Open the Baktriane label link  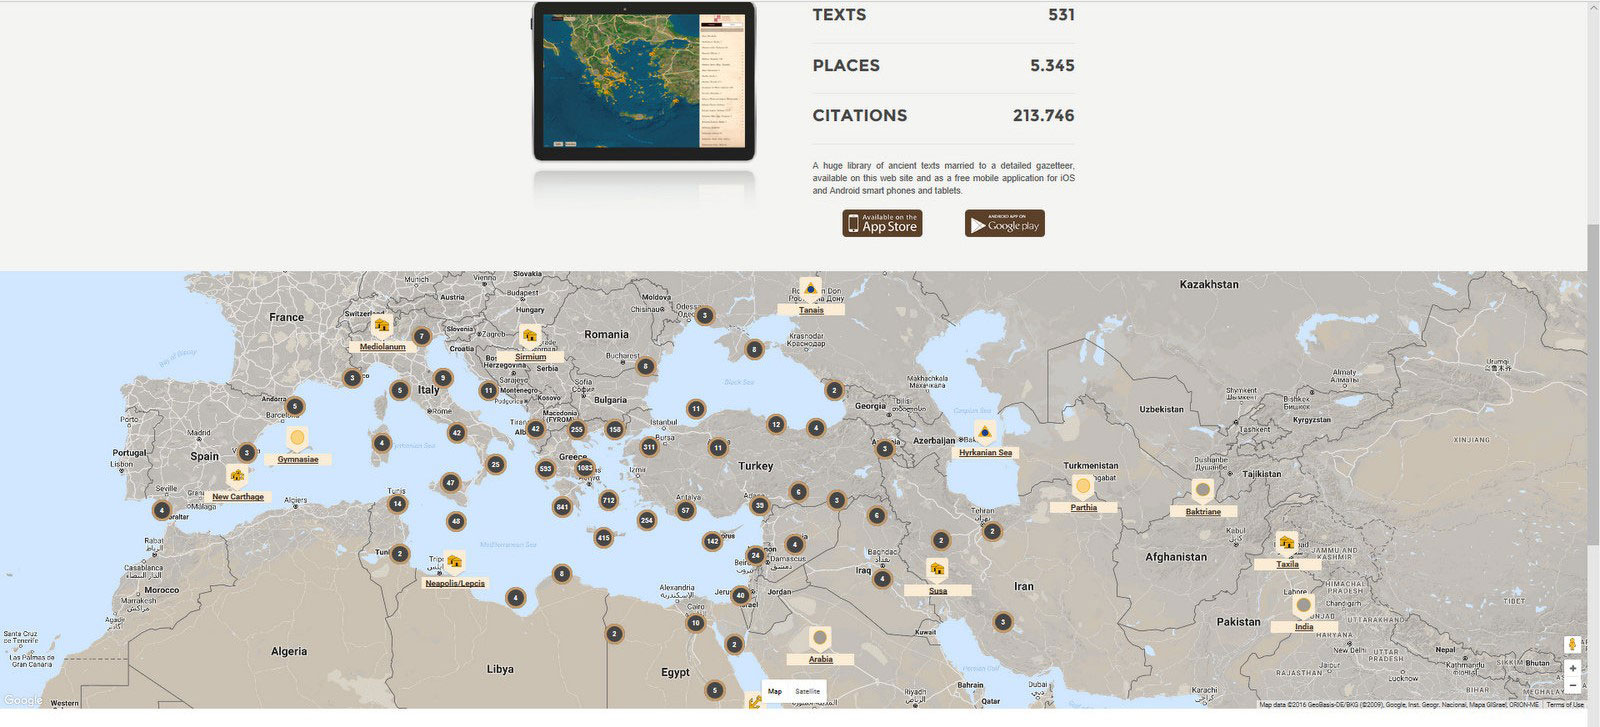(1203, 512)
